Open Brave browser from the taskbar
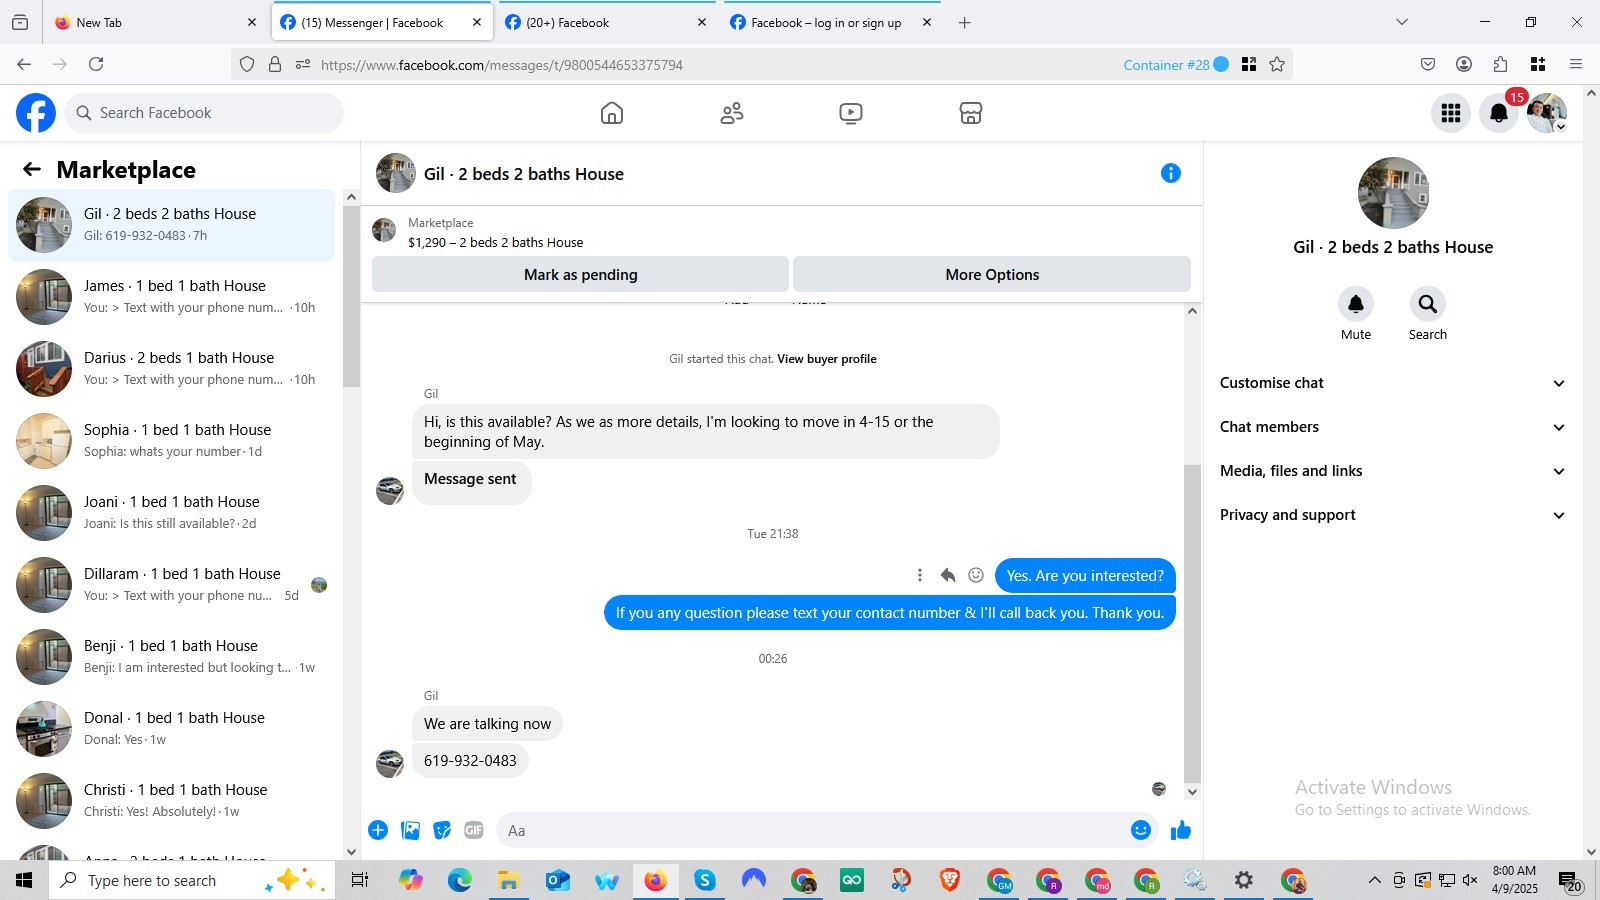Screen dimensions: 1600x900 (x=950, y=880)
